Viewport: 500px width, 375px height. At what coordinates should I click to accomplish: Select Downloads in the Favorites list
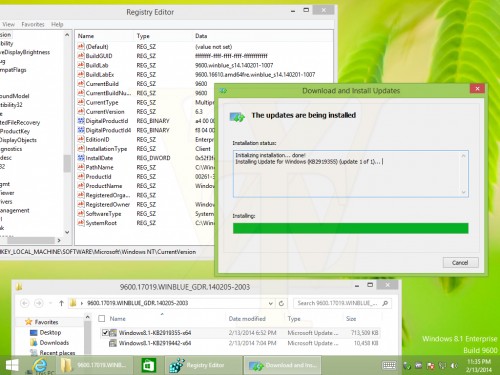pos(54,343)
